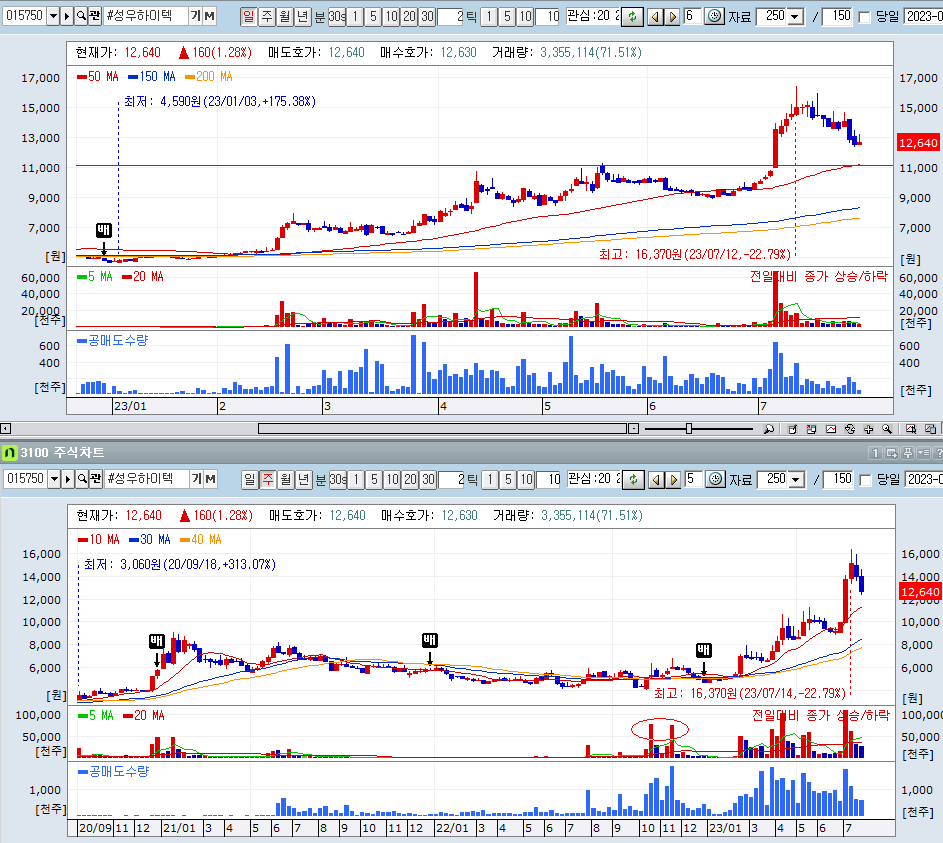Click the stock code 015750 field in the upper chart
The image size is (943, 843).
(x=24, y=16)
